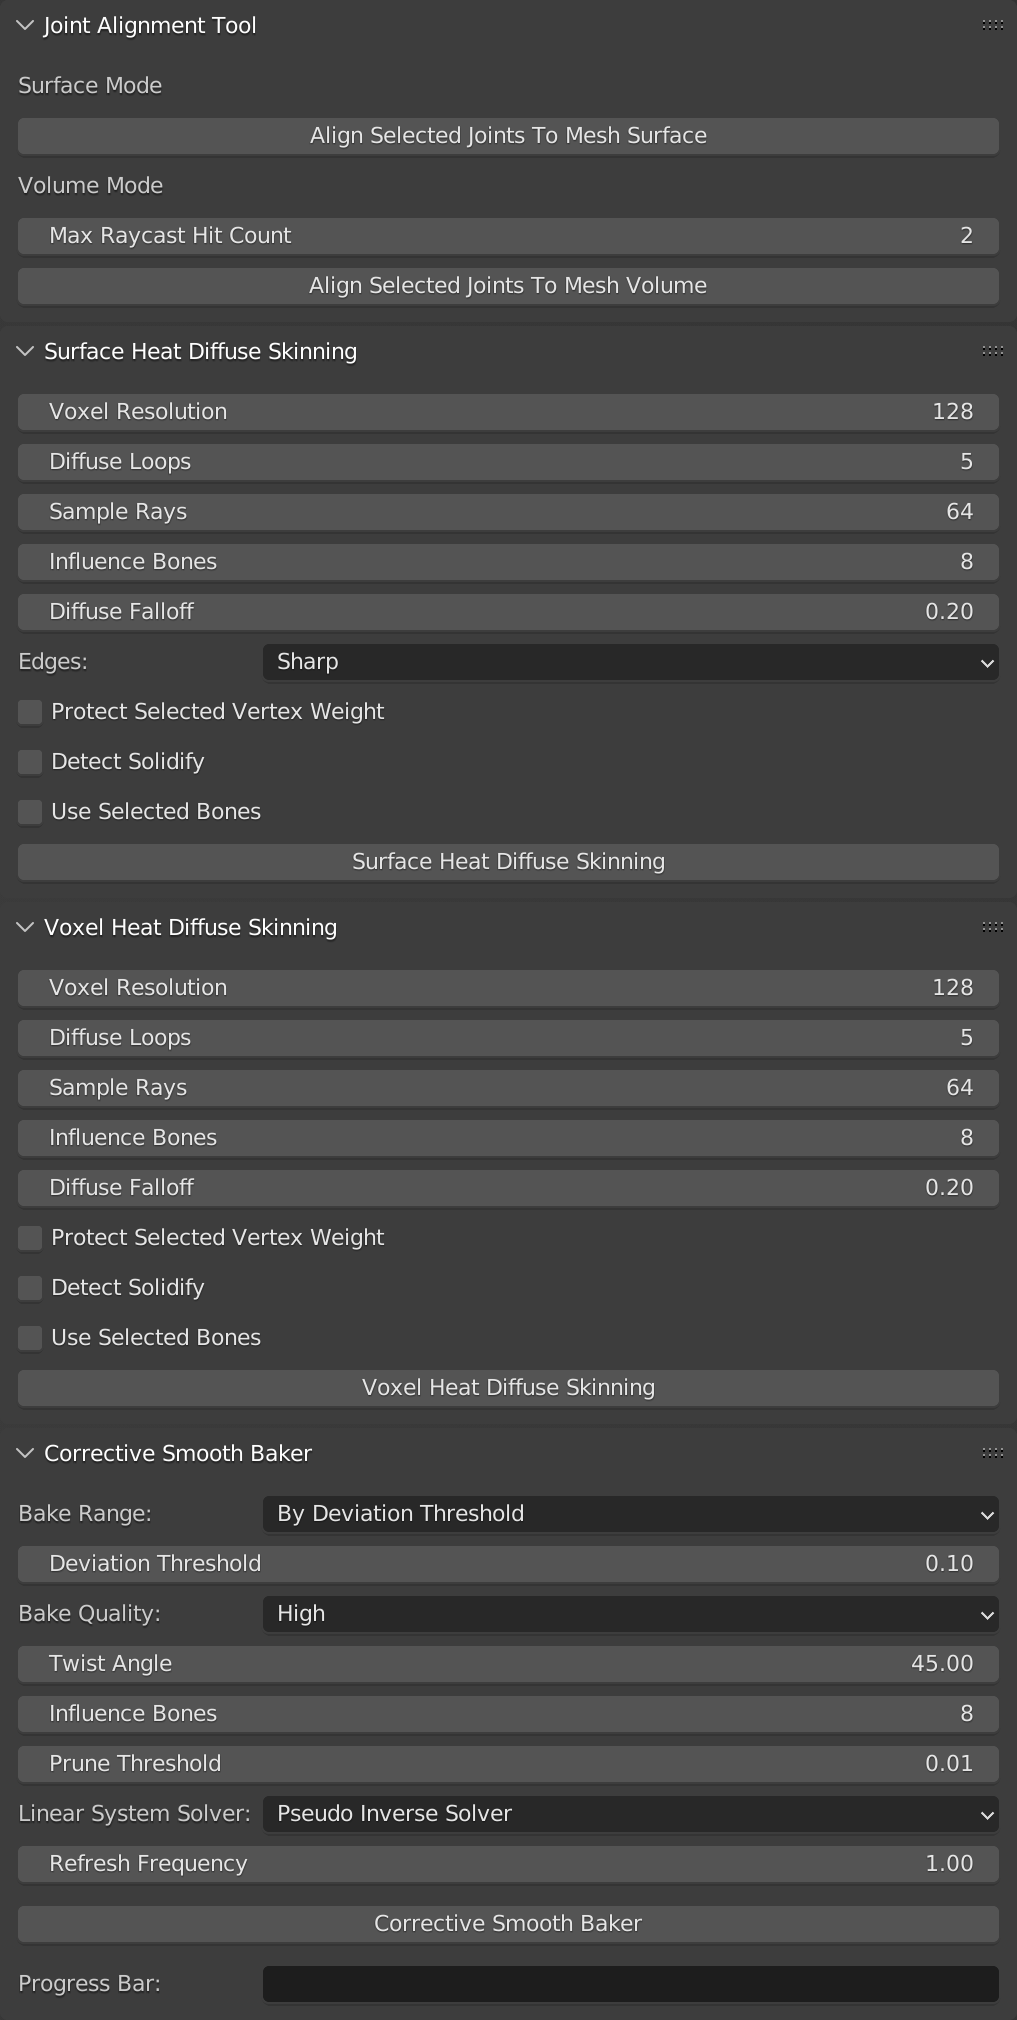Viewport: 1017px width, 2020px height.
Task: Click the Max Raycast Hit Count field
Action: (508, 235)
